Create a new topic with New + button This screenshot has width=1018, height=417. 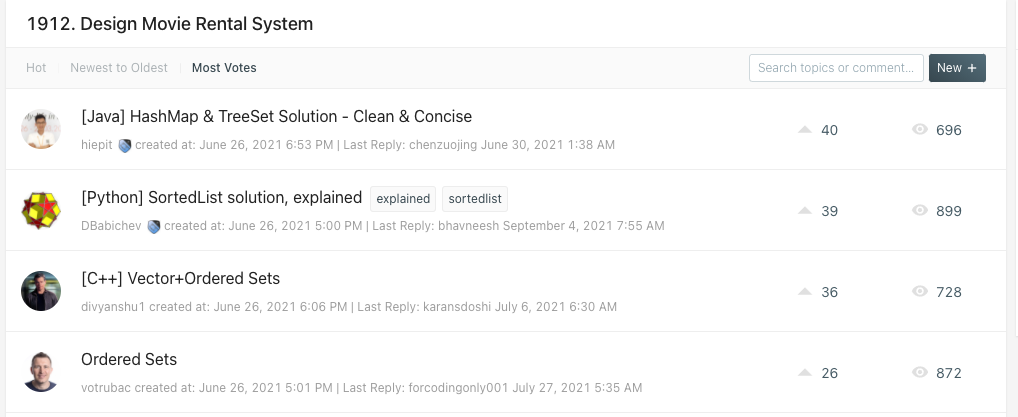pos(957,68)
